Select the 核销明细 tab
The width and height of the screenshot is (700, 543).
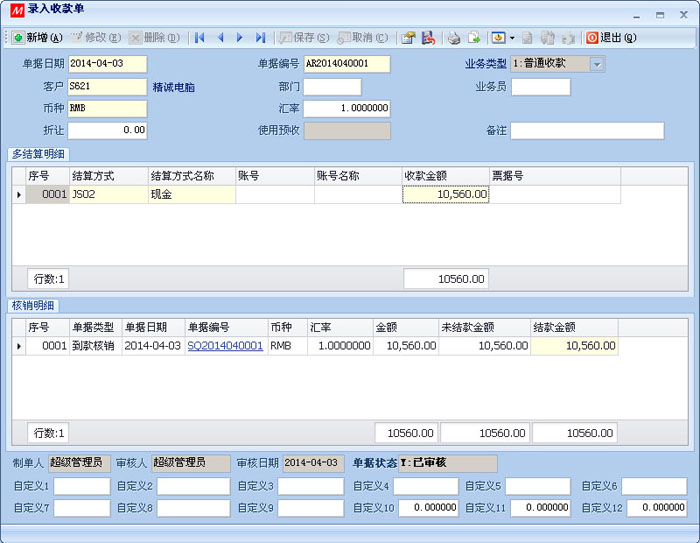[x=33, y=305]
